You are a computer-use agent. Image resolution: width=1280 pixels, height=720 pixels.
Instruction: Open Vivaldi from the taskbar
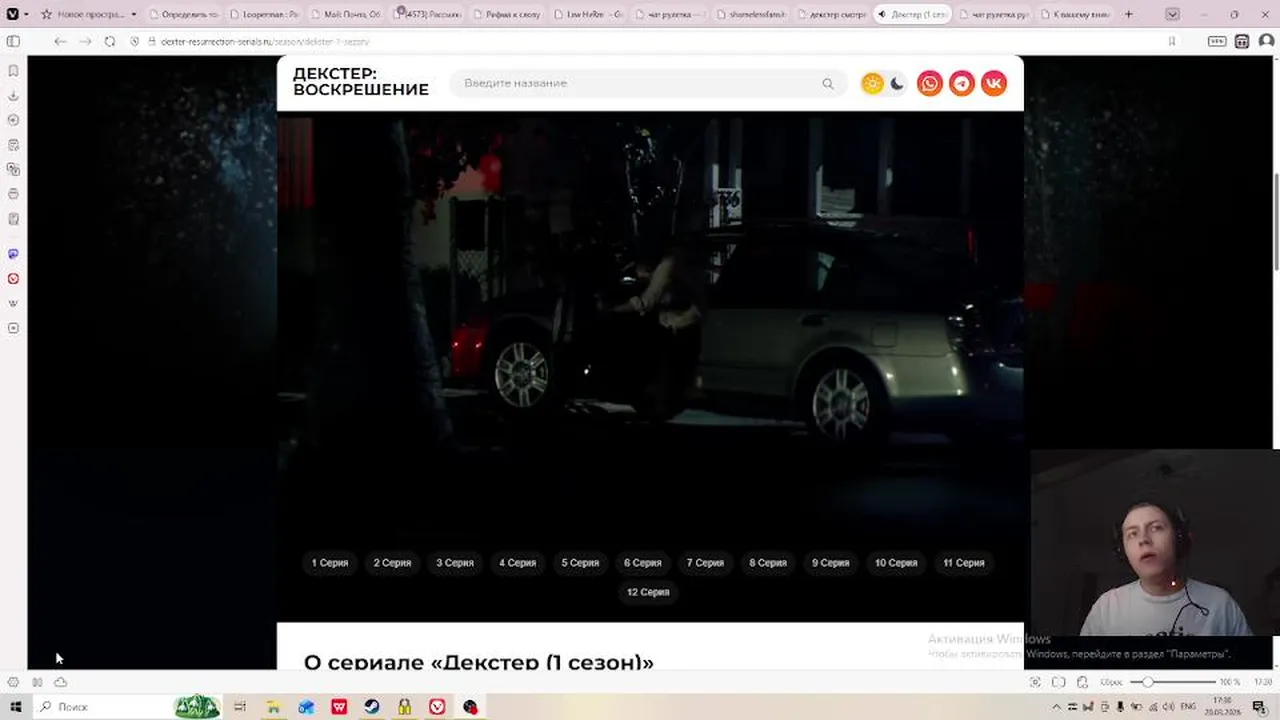(437, 707)
